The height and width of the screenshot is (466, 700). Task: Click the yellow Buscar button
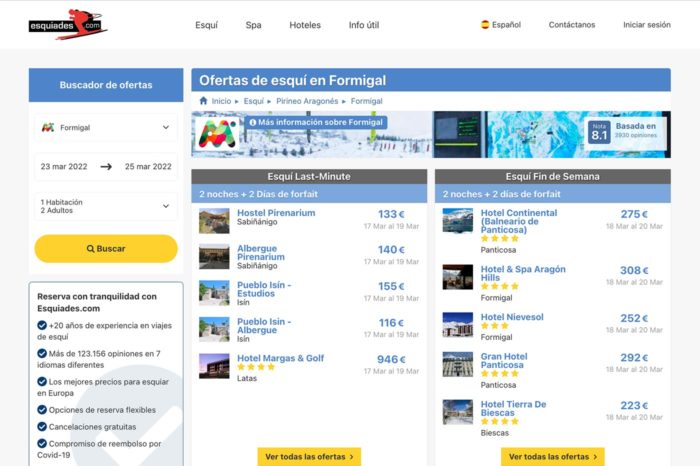pyautogui.click(x=106, y=249)
